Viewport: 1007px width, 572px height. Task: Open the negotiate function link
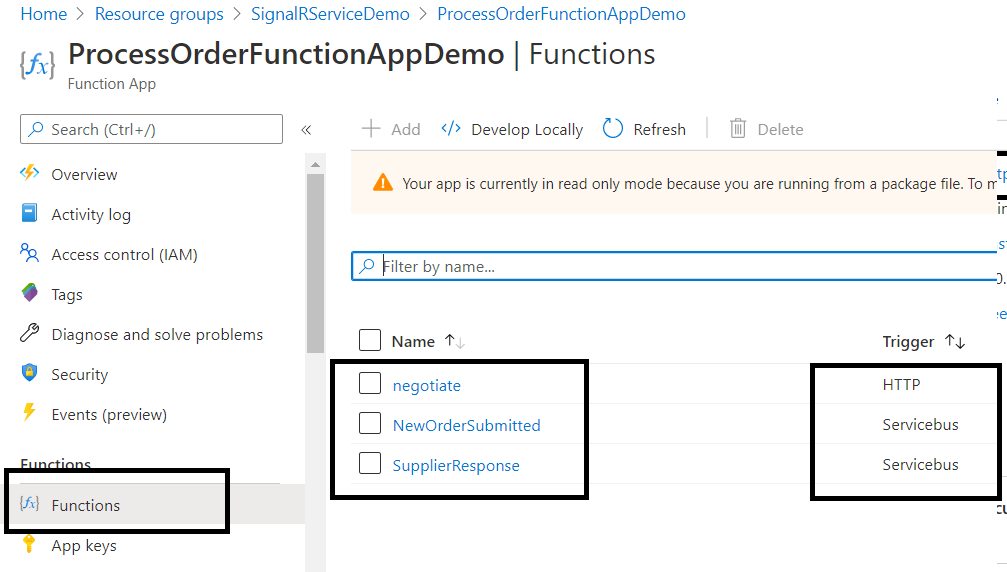point(426,385)
